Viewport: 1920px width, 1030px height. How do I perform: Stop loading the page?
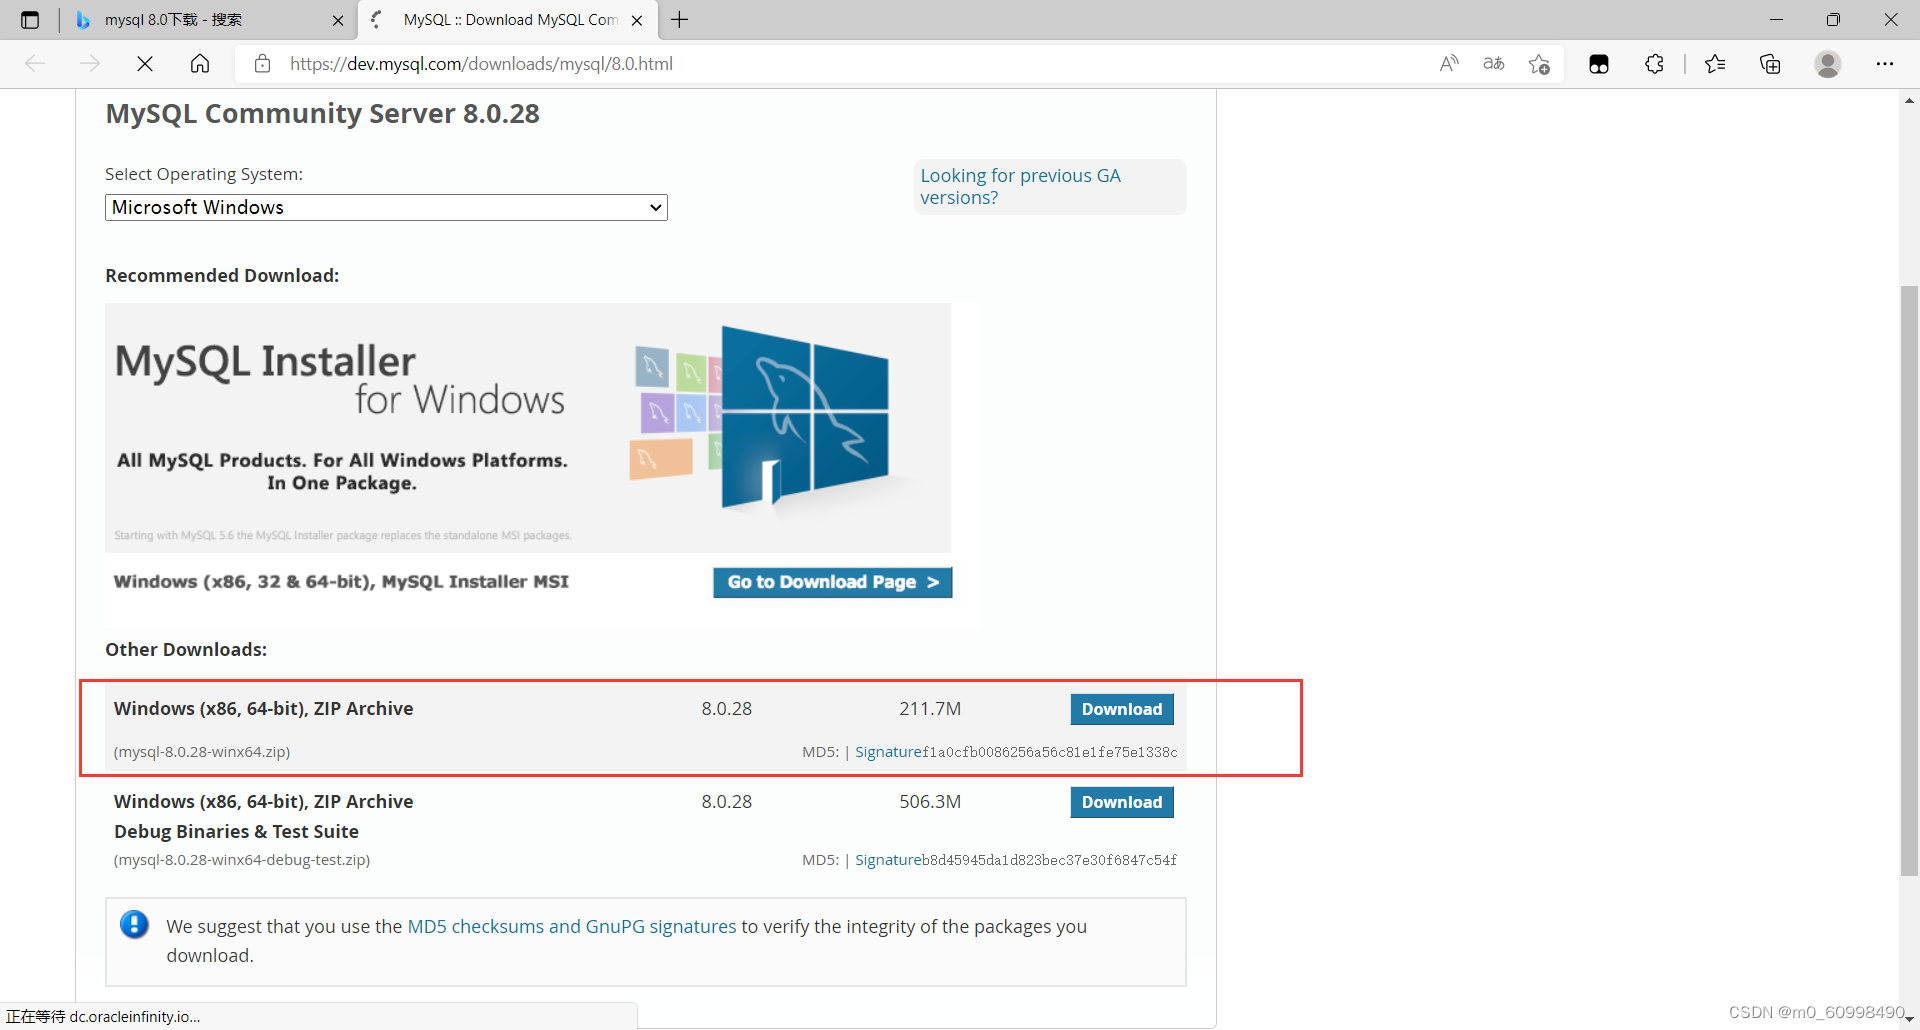click(x=145, y=64)
